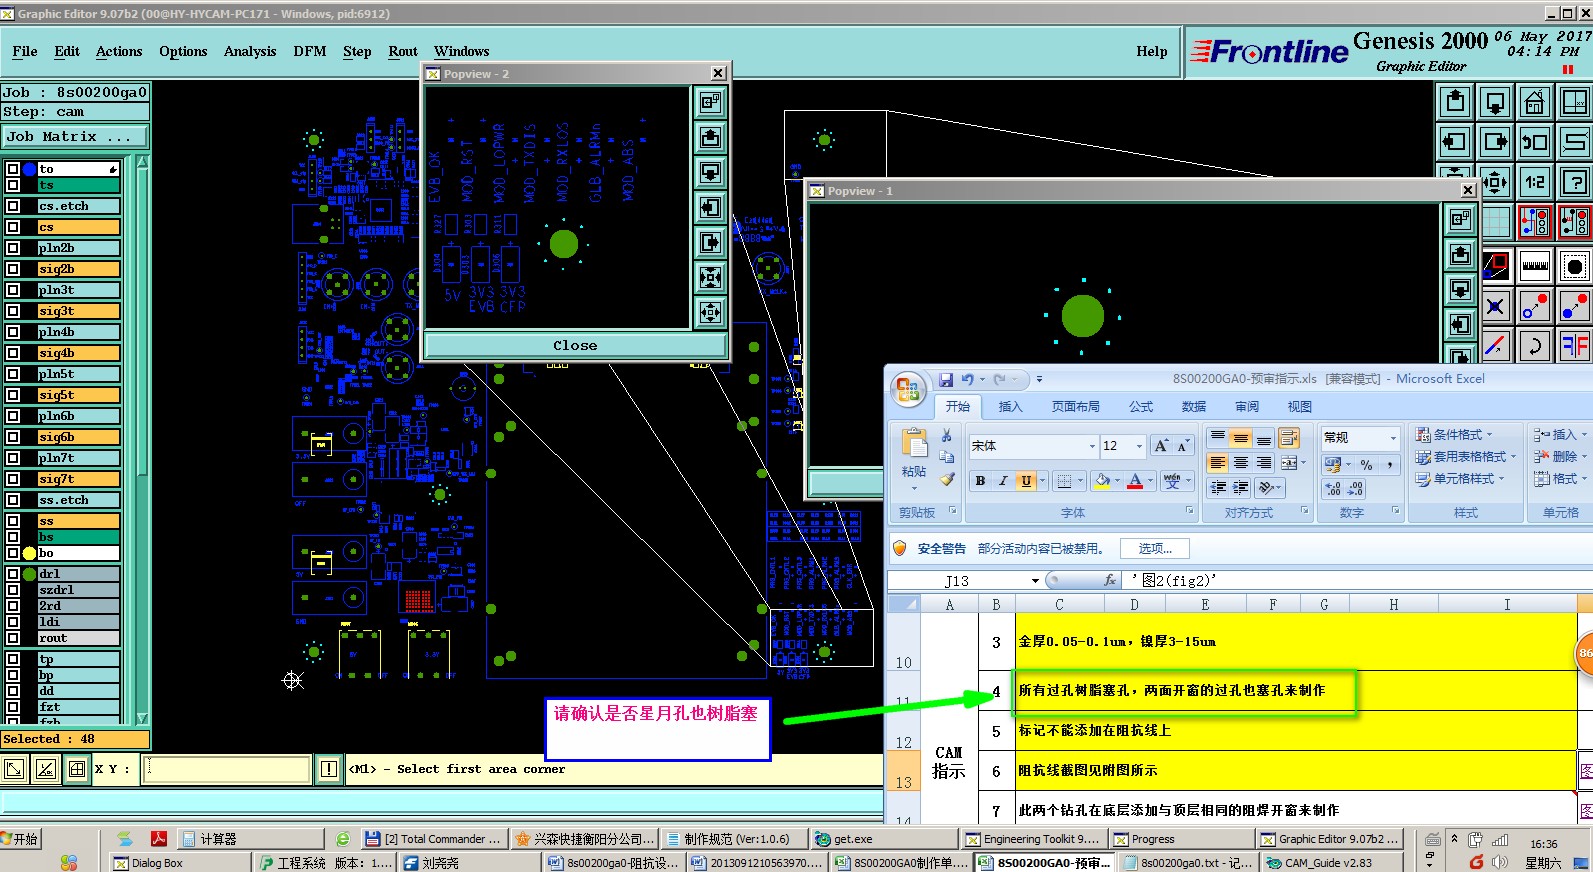Click the Underline icon in Excel

[1026, 481]
